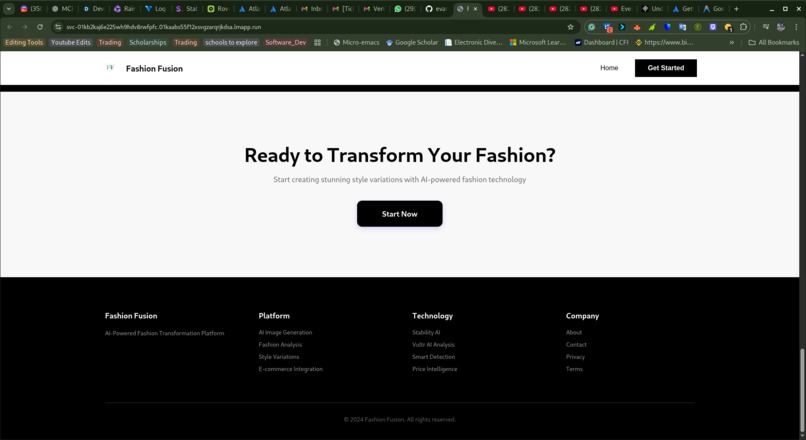Image resolution: width=806 pixels, height=440 pixels.
Task: Click the Get Started button
Action: point(666,68)
